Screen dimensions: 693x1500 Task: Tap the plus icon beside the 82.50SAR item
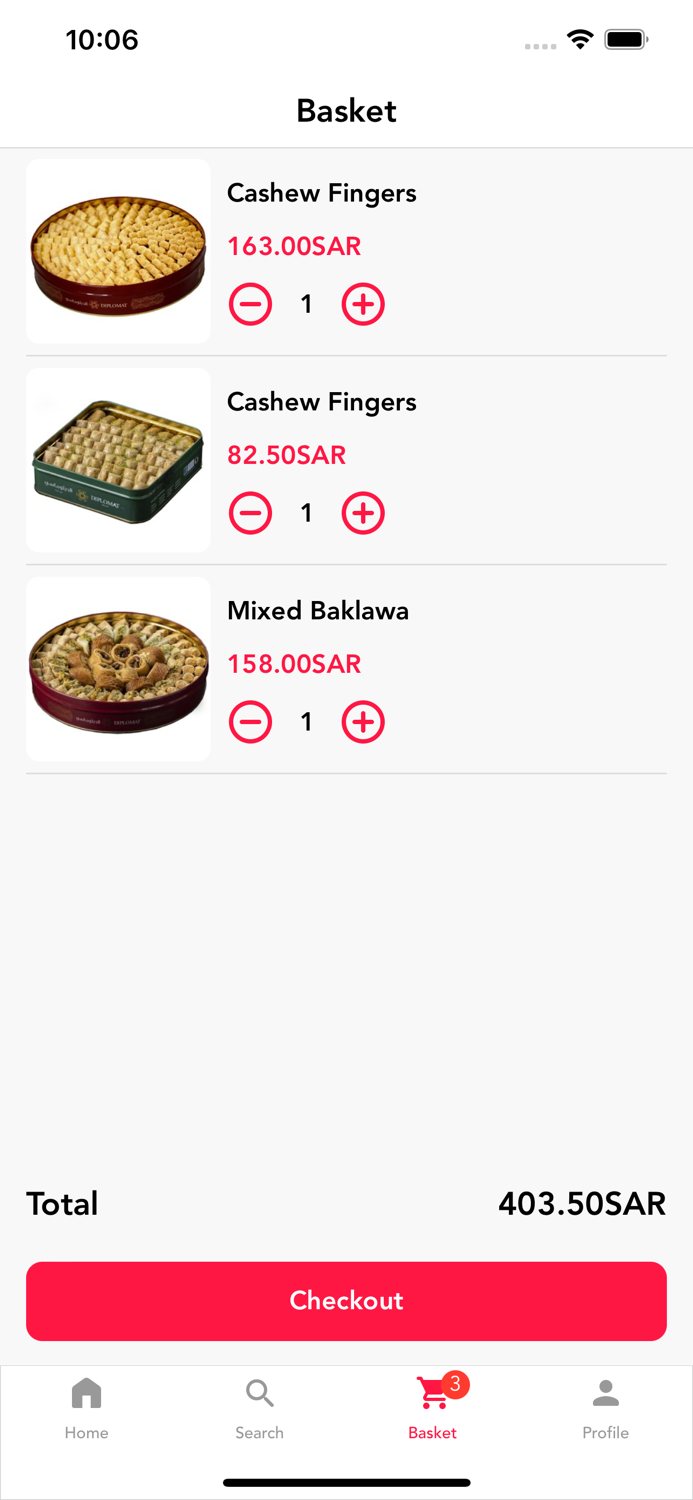[363, 513]
